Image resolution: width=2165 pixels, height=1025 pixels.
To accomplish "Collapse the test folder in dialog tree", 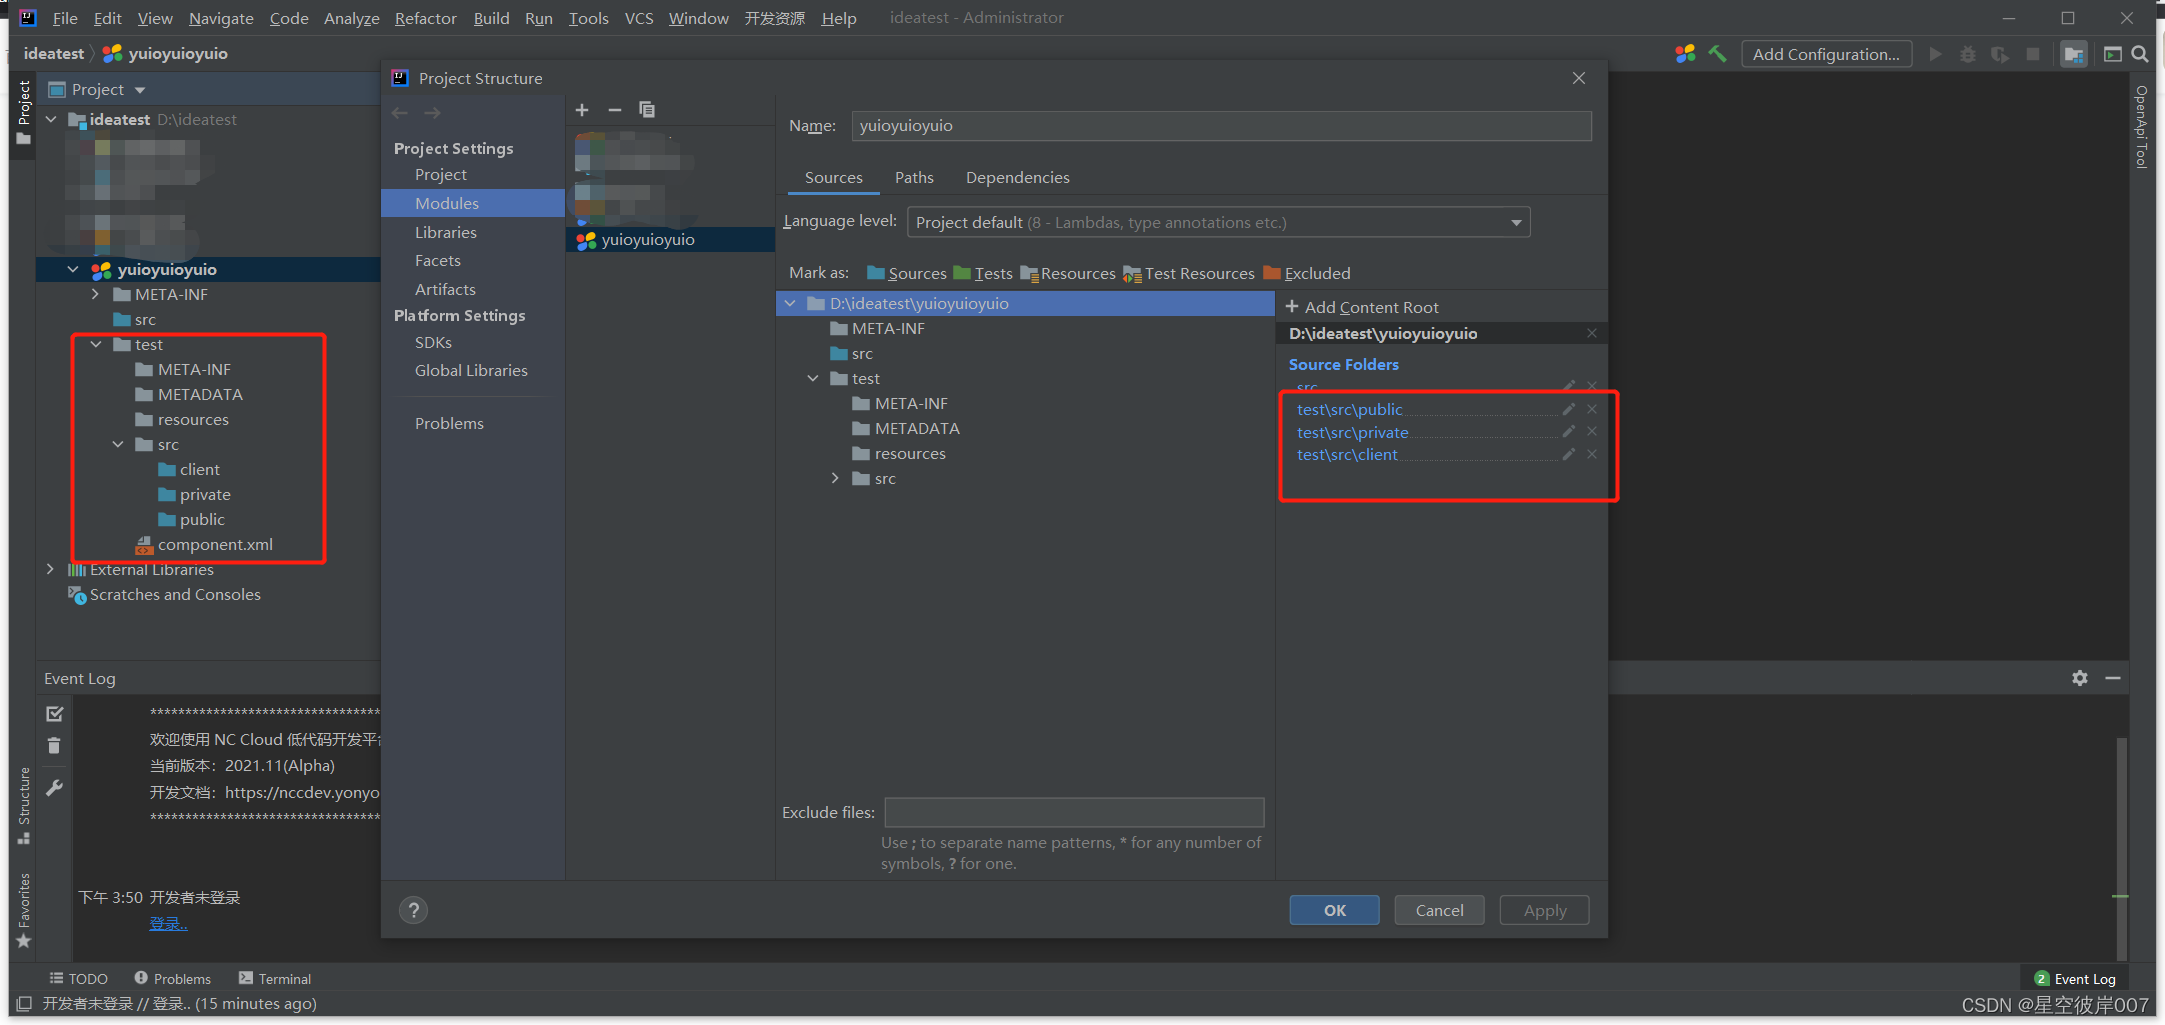I will pos(813,378).
